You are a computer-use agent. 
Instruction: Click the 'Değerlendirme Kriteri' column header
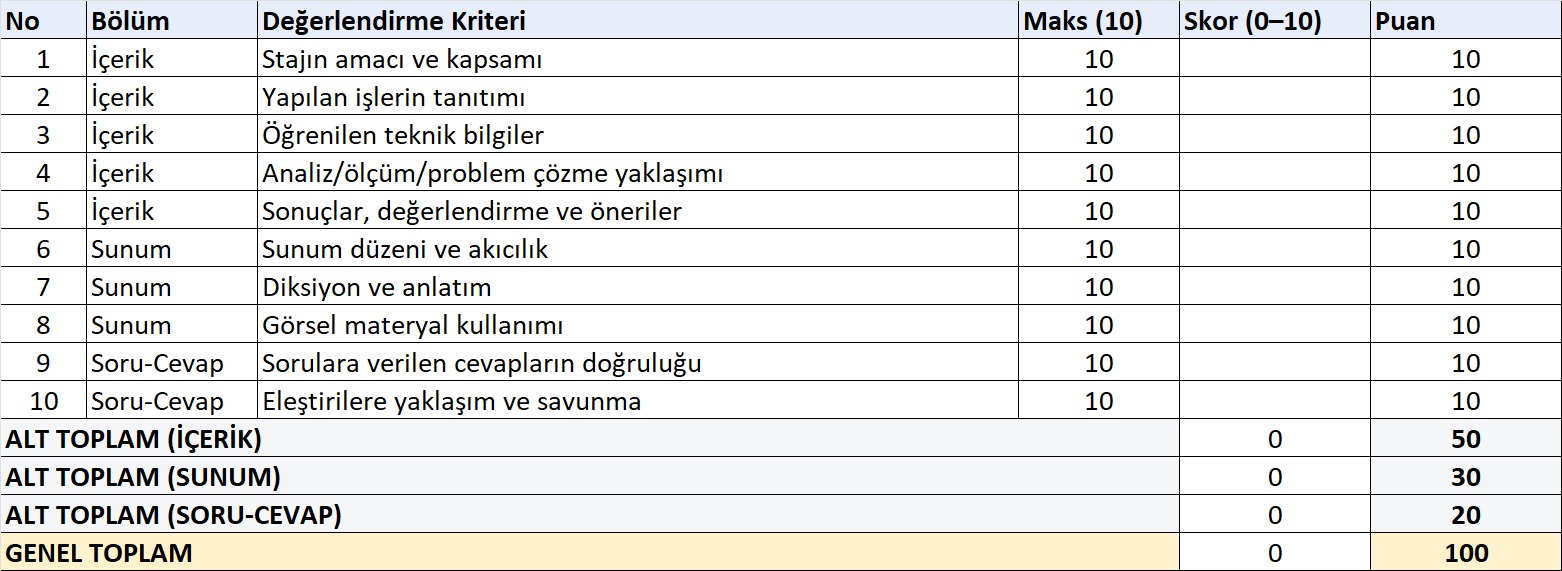point(393,21)
